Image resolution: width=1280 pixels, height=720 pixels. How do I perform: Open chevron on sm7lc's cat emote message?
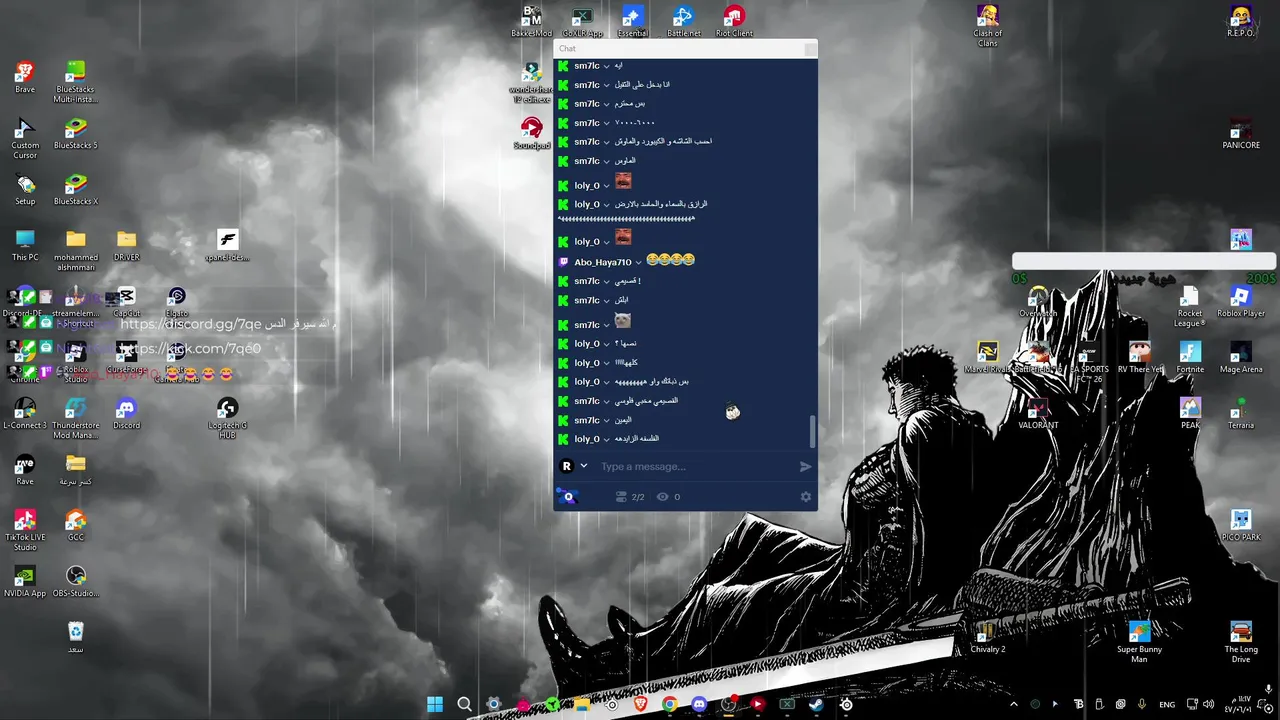coord(606,325)
